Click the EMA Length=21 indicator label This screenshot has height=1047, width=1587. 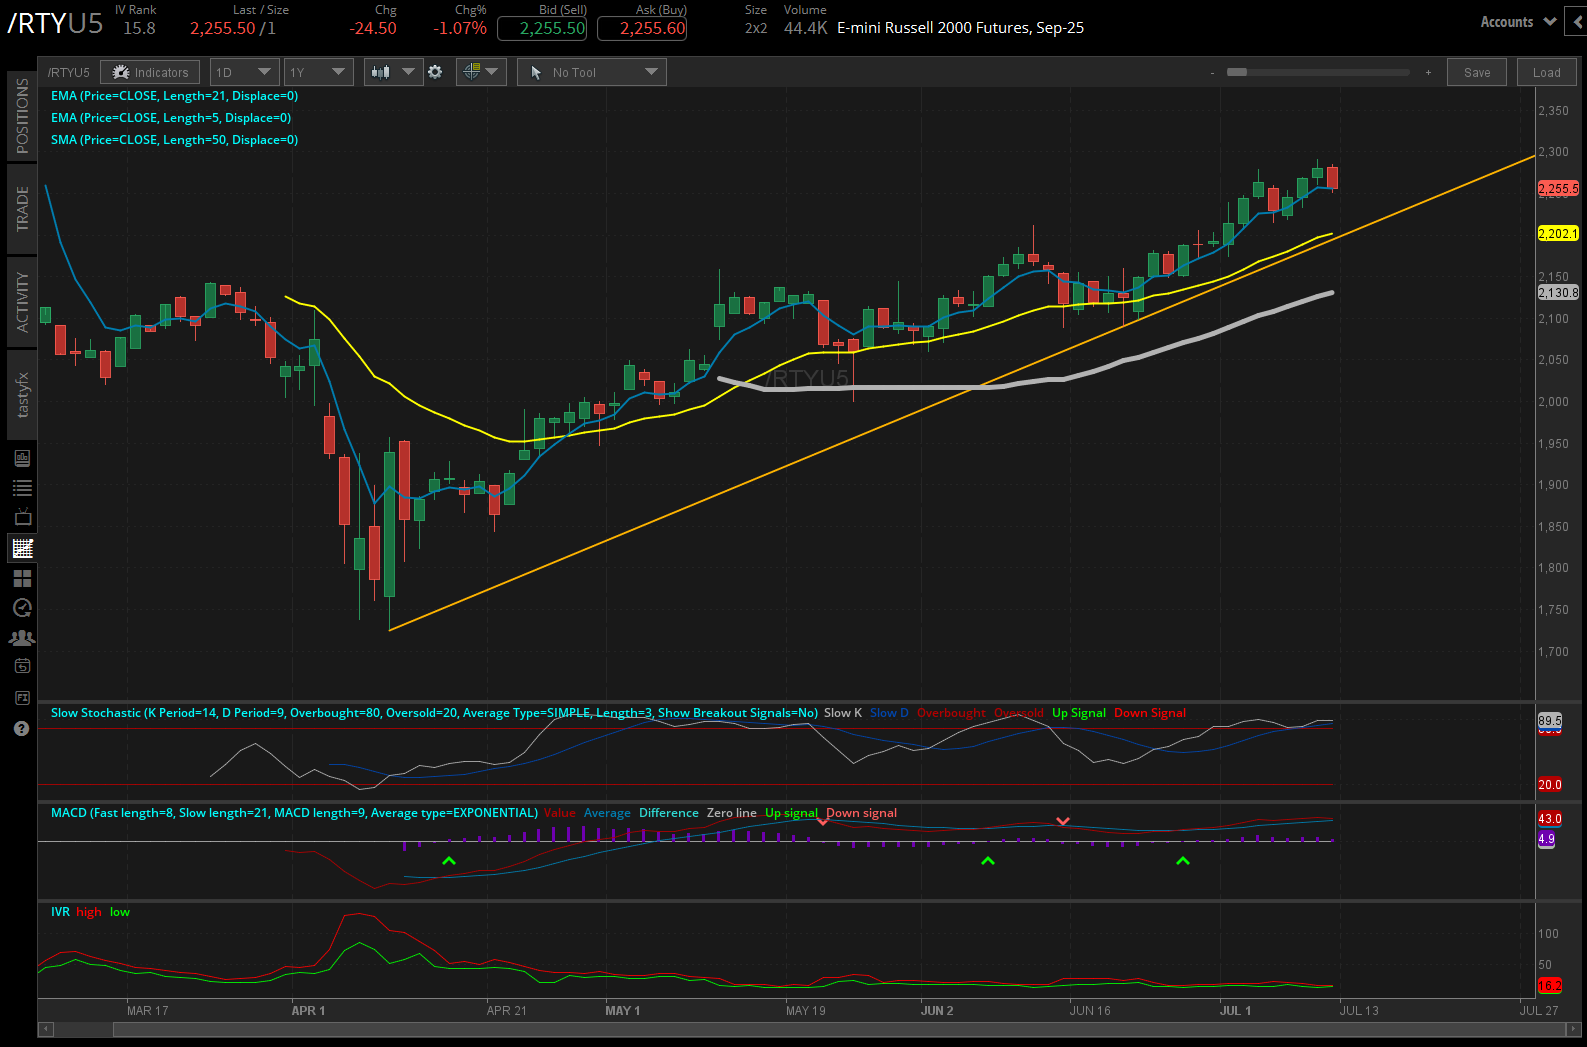pos(174,96)
